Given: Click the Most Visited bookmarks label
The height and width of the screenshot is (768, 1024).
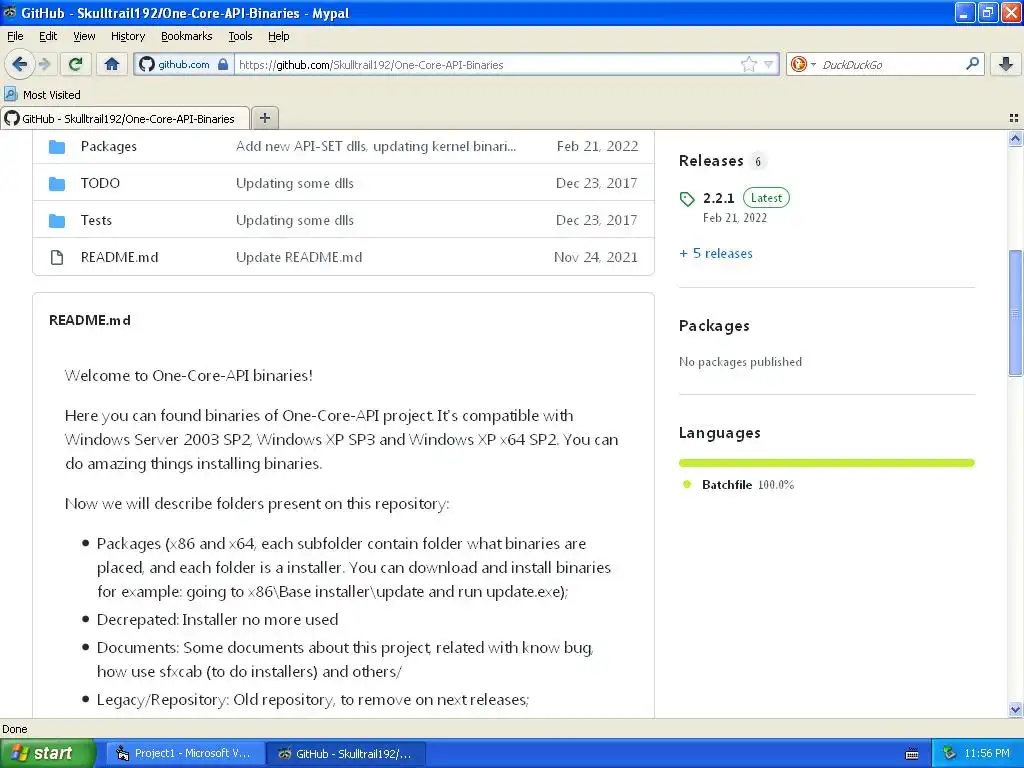Looking at the screenshot, I should (x=52, y=95).
